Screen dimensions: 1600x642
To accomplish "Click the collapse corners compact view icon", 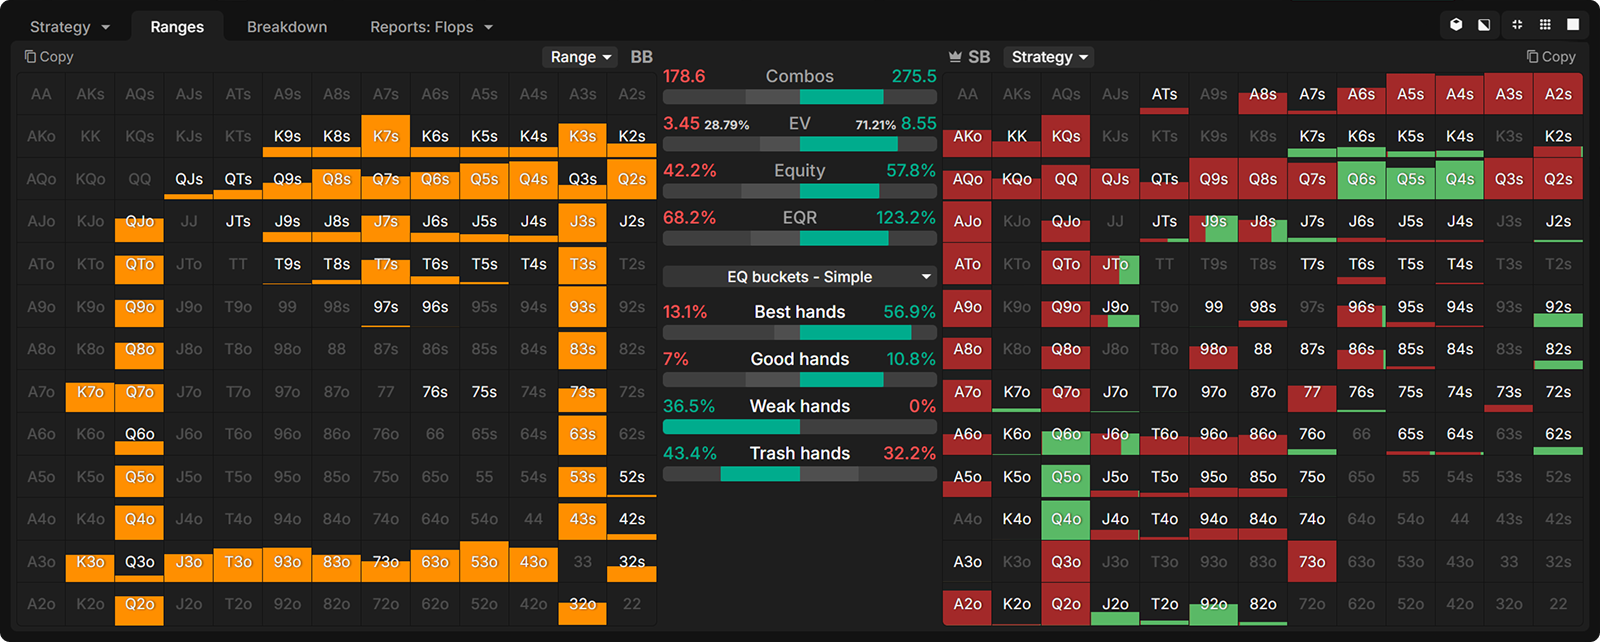I will pyautogui.click(x=1517, y=25).
